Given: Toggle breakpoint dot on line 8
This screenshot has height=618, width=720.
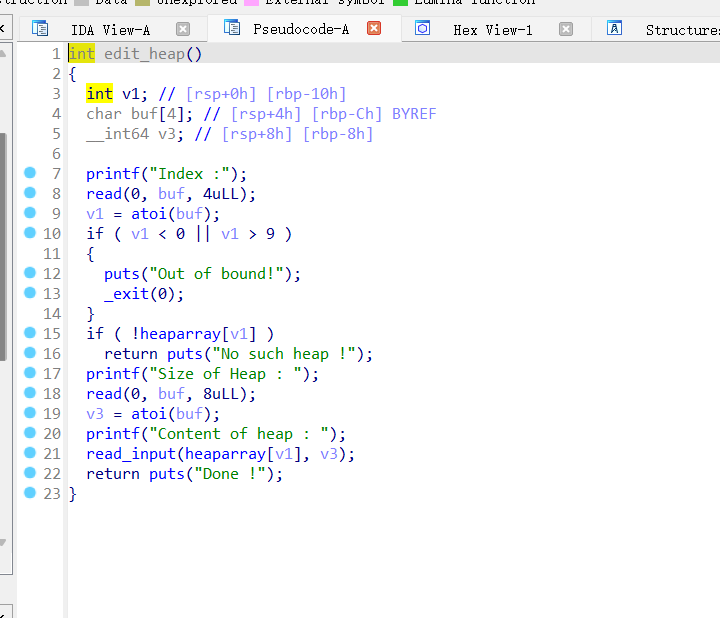Looking at the screenshot, I should [30, 192].
